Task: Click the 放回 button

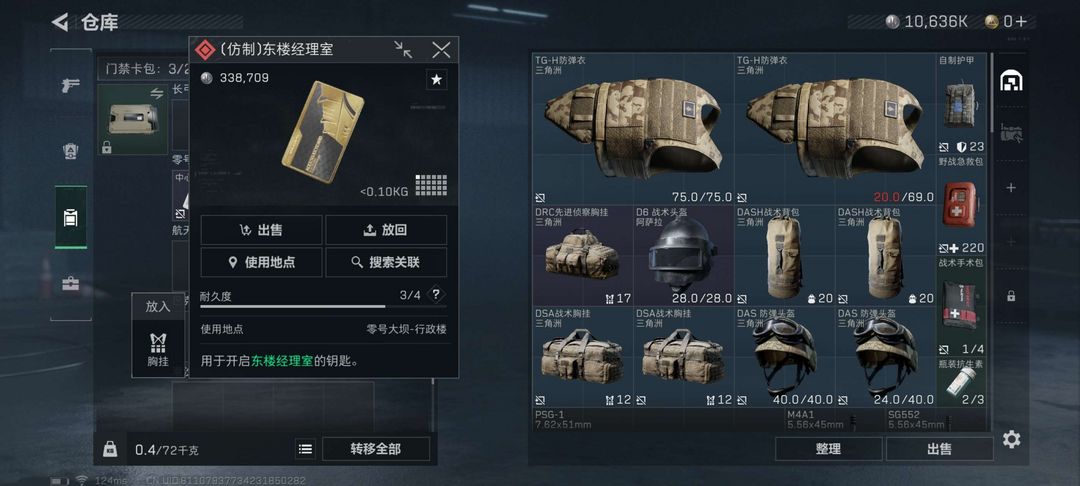Action: coord(386,230)
